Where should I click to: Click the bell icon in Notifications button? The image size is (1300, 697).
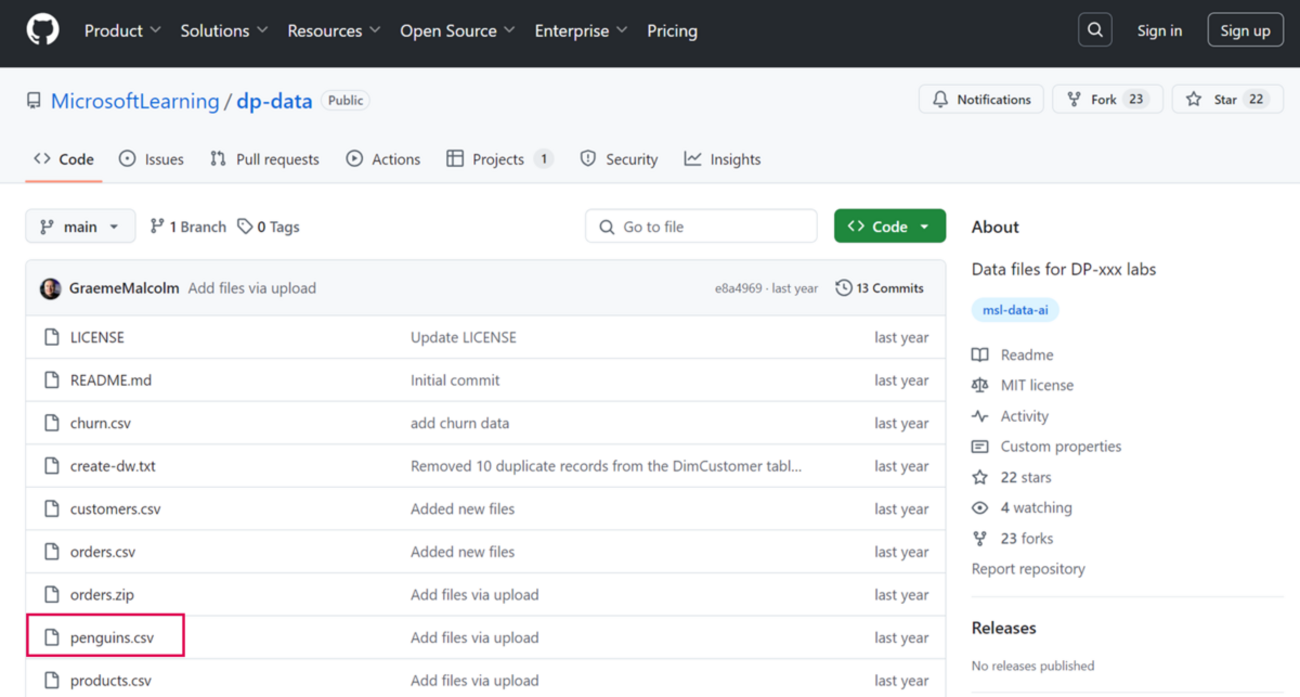pos(940,99)
